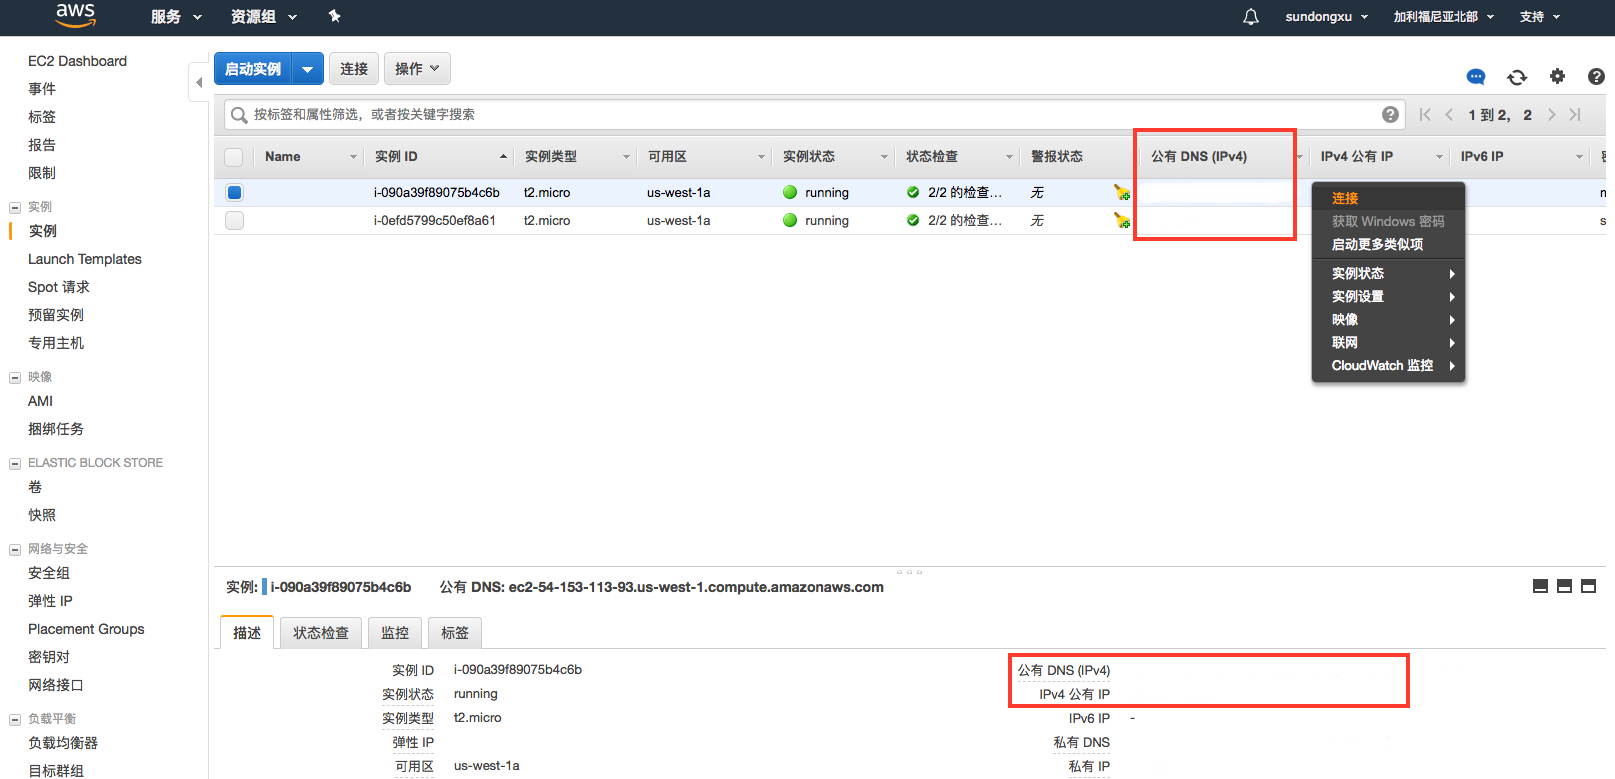Viewport: 1615px width, 779px height.
Task: Sort by Instance ID column header
Action: 440,157
